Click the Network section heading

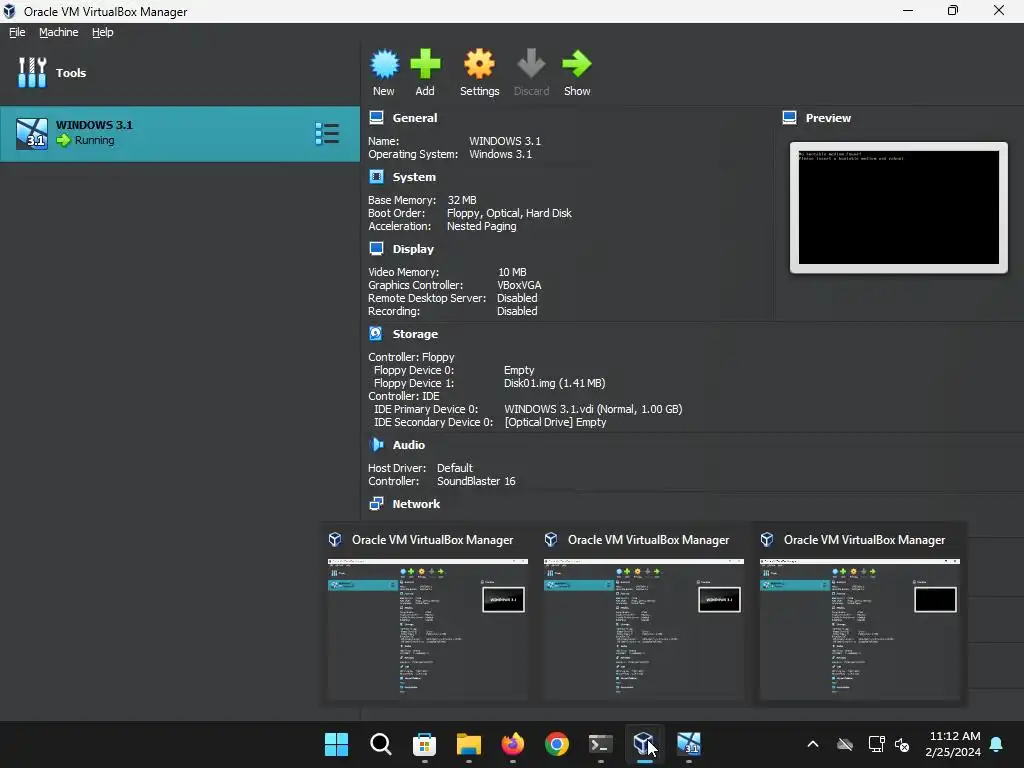pyautogui.click(x=416, y=504)
